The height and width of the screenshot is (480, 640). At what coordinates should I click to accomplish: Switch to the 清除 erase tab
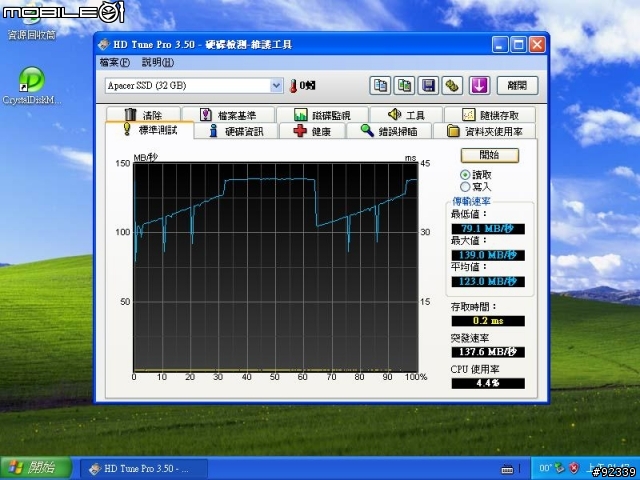click(x=143, y=115)
